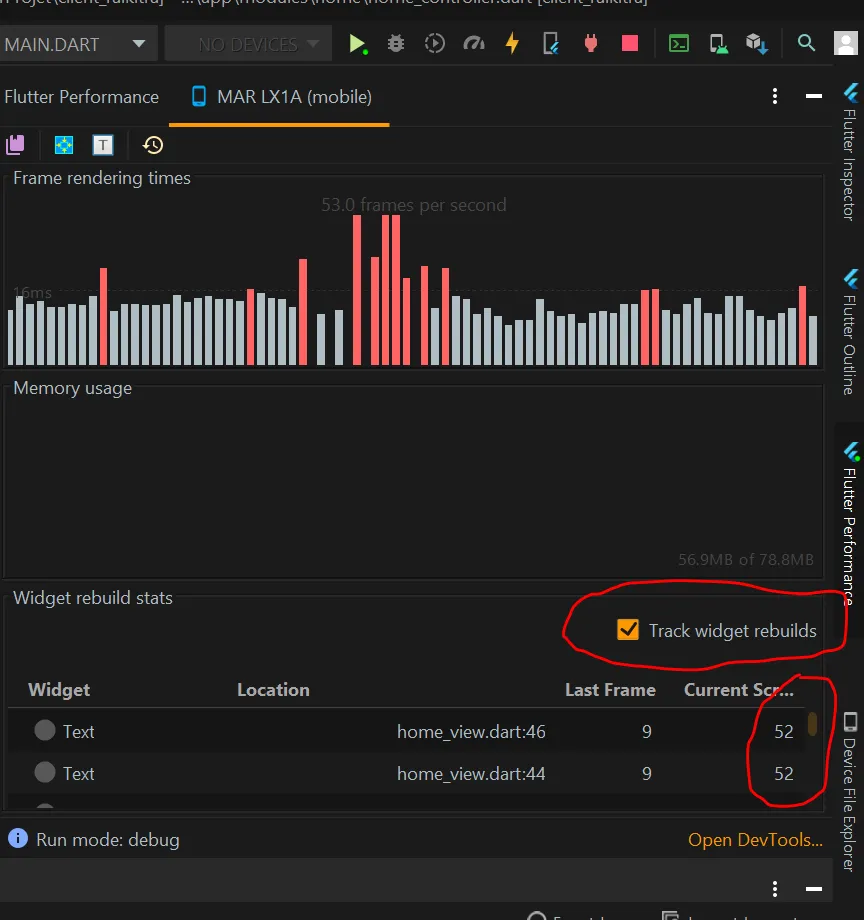This screenshot has height=920, width=864.
Task: Click rebuild indicator circle for home_view.dart:44
Action: point(45,773)
